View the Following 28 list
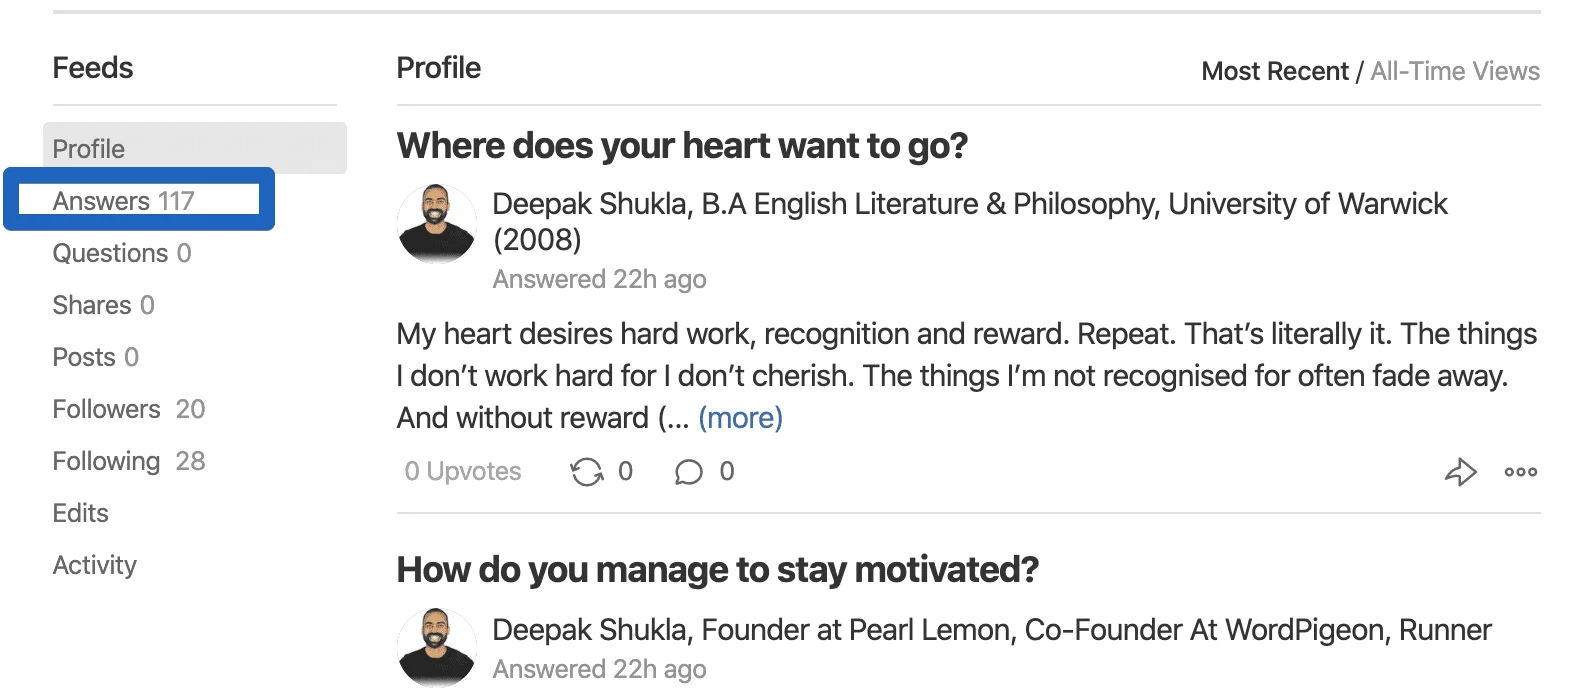This screenshot has height=700, width=1569. click(129, 461)
